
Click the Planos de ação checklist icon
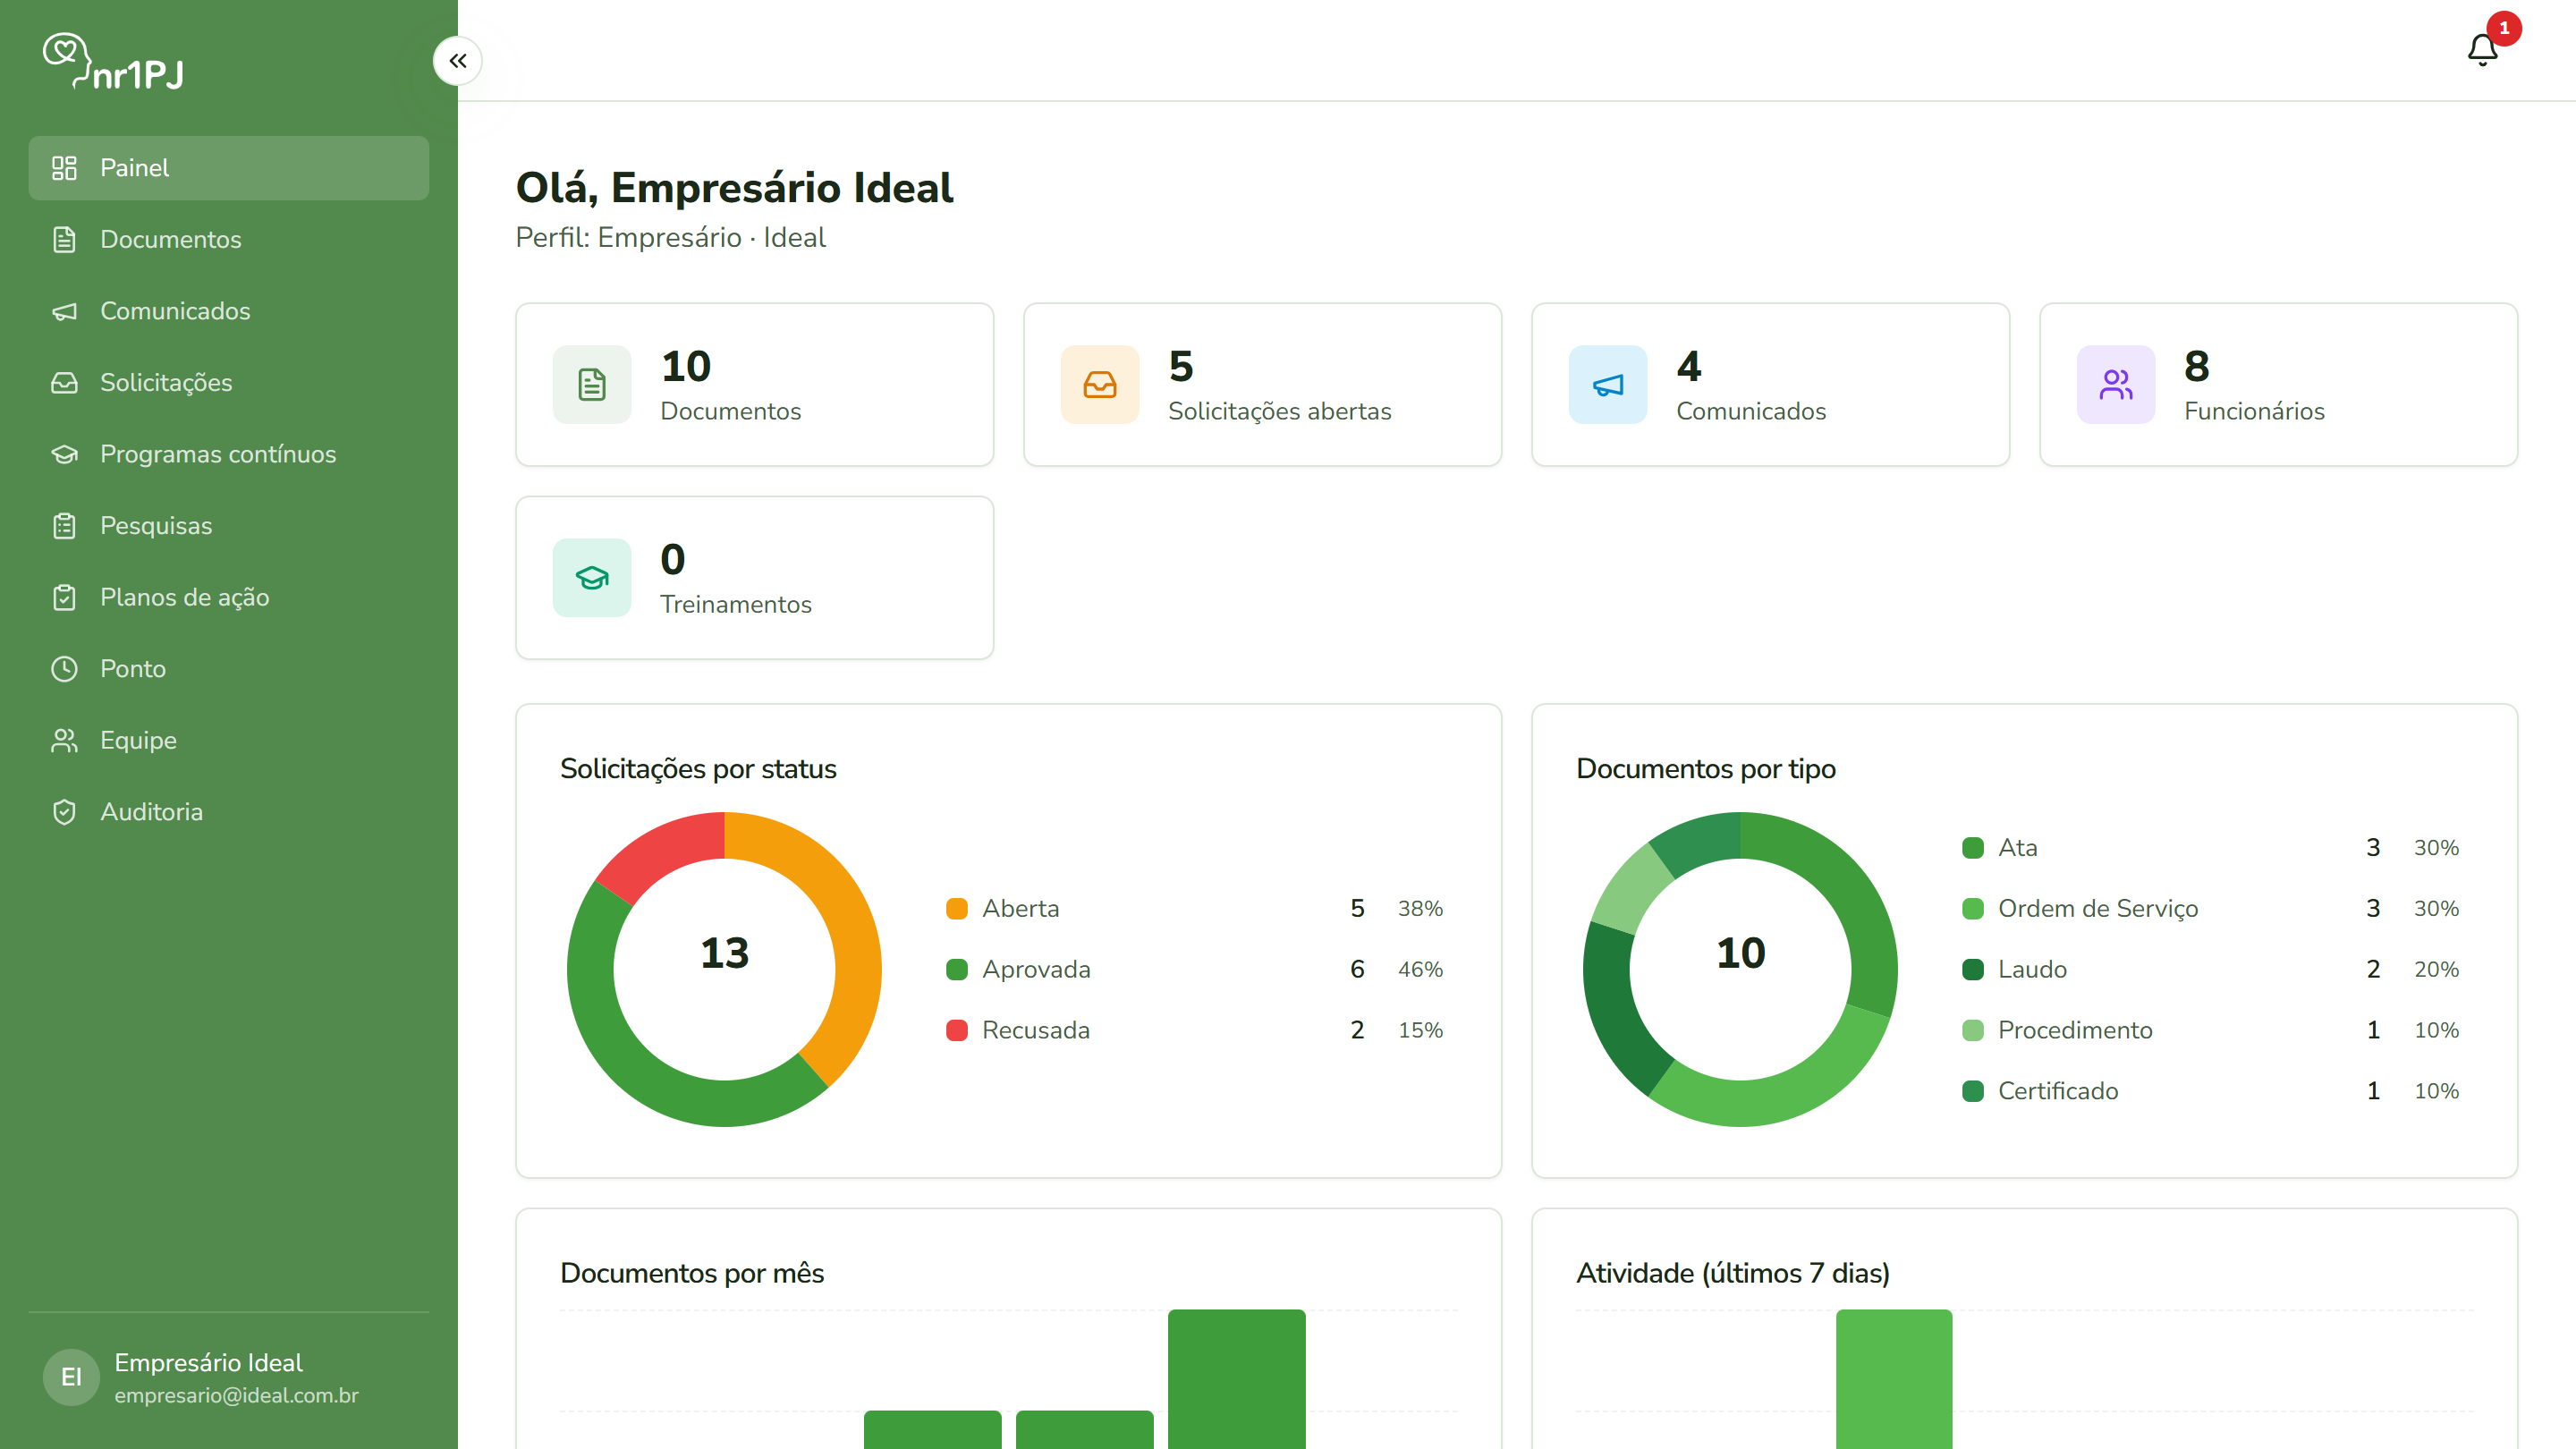click(64, 597)
